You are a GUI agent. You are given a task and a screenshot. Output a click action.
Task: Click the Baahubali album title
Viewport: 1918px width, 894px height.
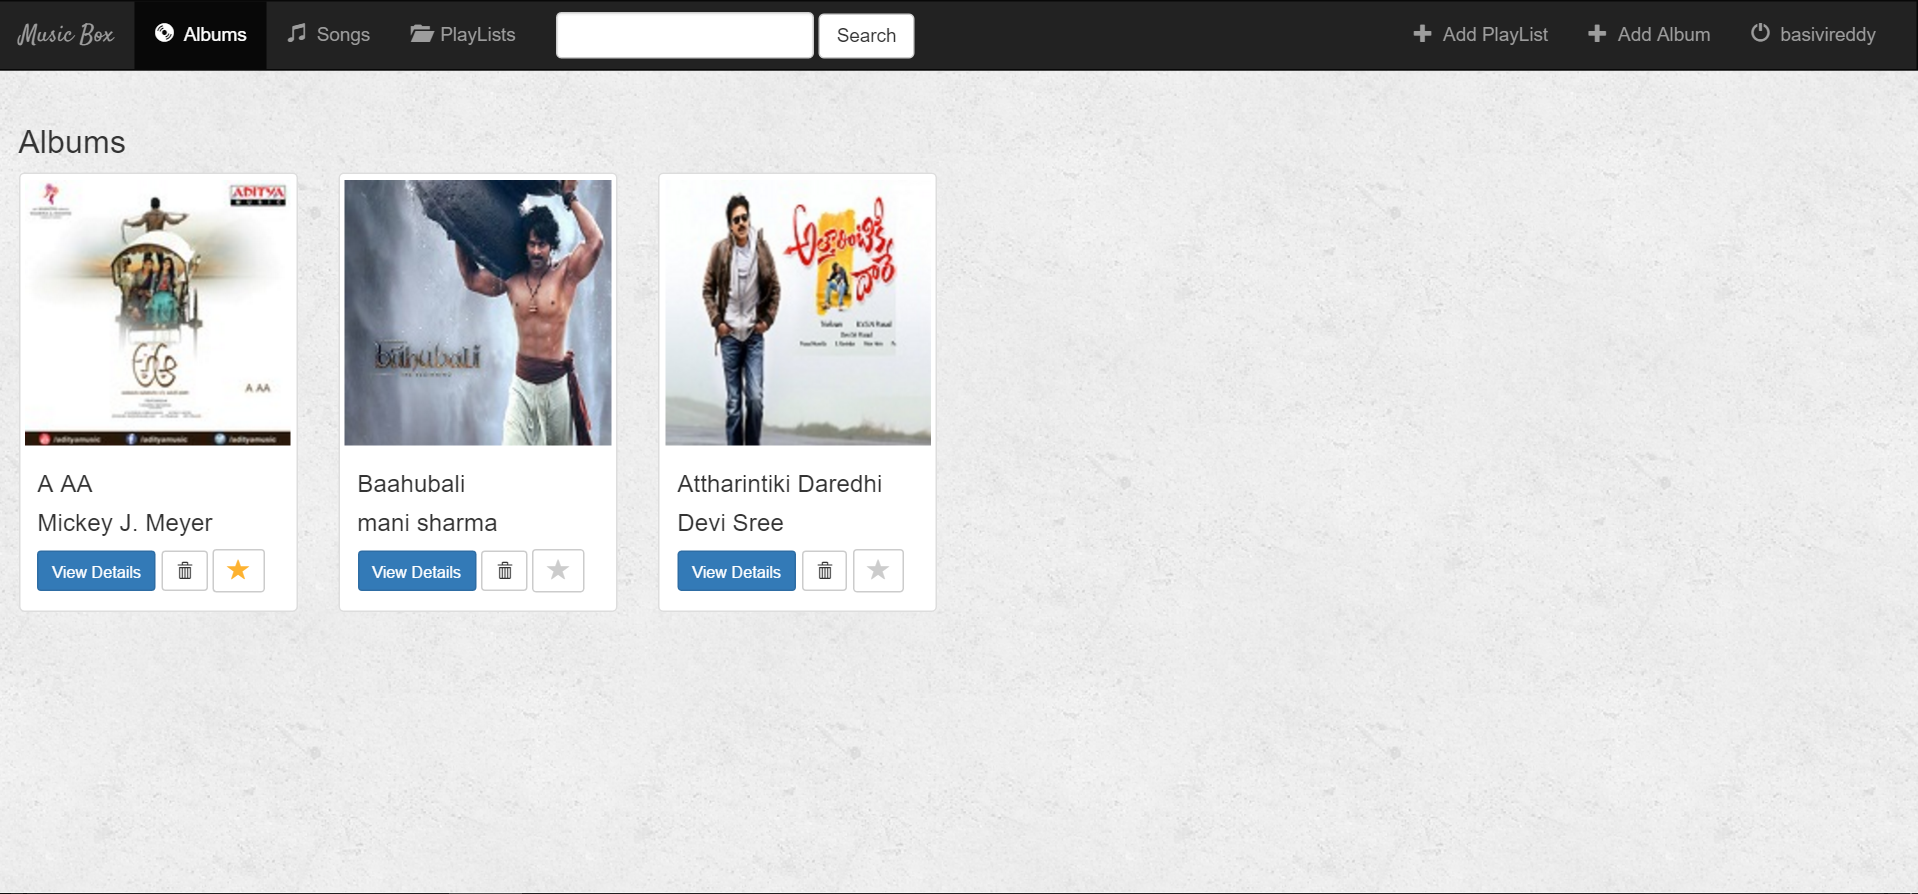pos(411,484)
